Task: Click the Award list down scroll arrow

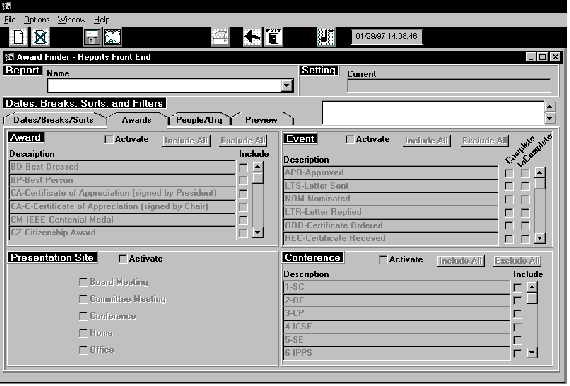Action: pyautogui.click(x=258, y=233)
